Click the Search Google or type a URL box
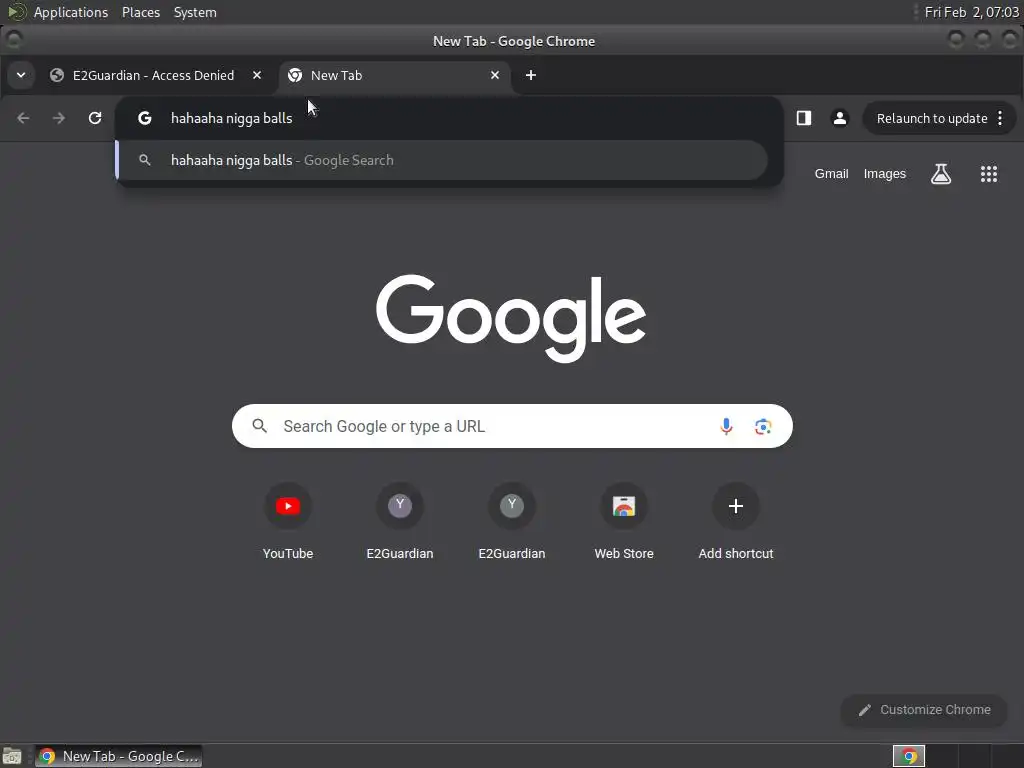This screenshot has width=1024, height=768. [512, 426]
